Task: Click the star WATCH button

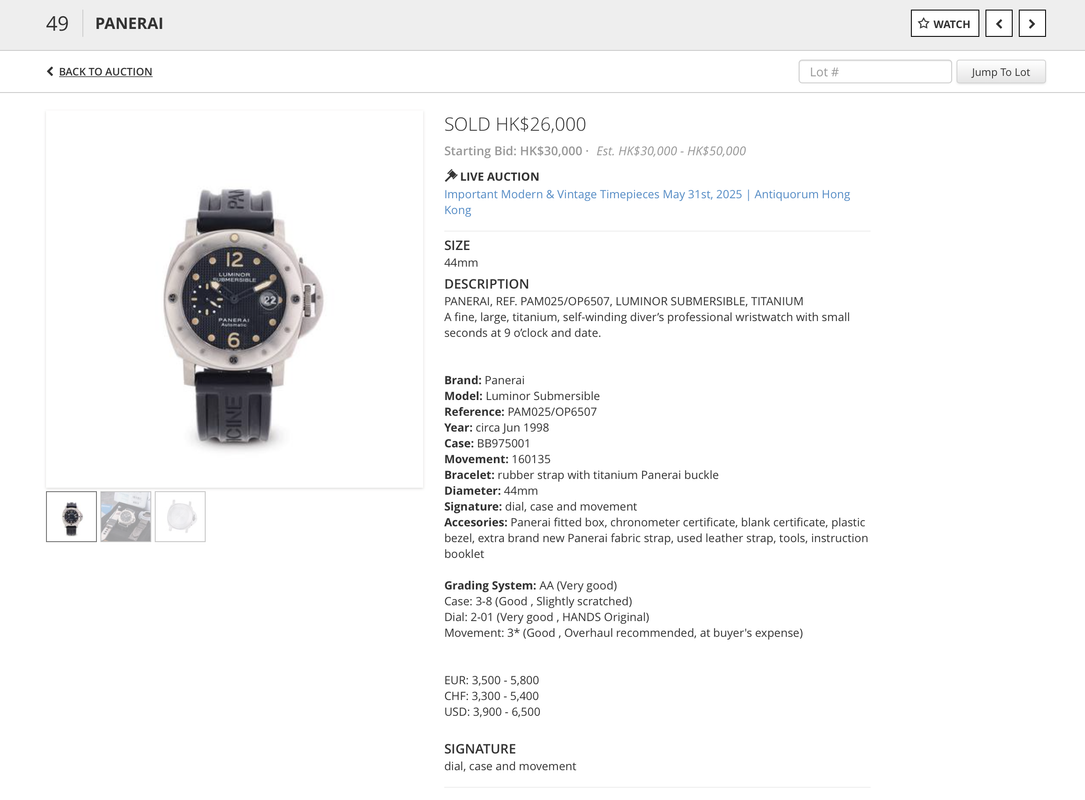Action: pyautogui.click(x=945, y=24)
